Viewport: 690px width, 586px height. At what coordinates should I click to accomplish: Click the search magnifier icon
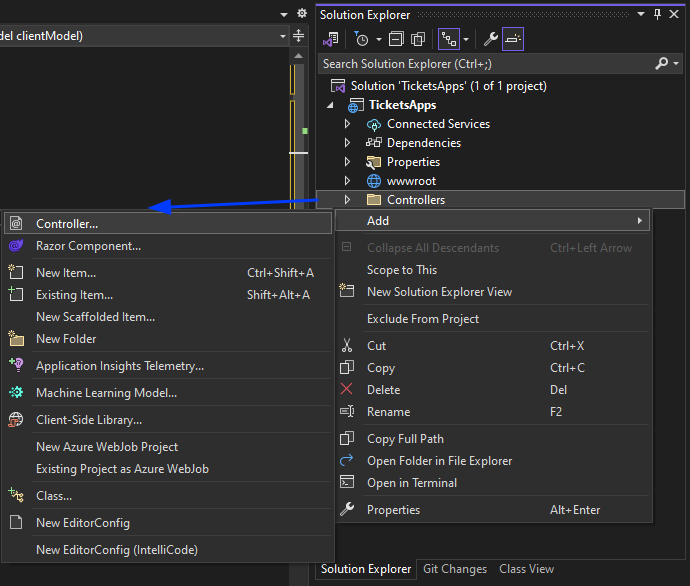(661, 64)
